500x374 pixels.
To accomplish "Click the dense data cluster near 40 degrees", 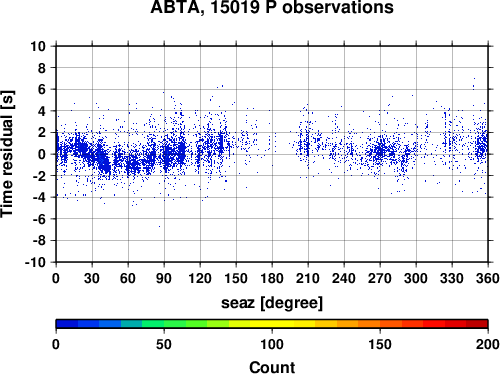I will coord(104,162).
